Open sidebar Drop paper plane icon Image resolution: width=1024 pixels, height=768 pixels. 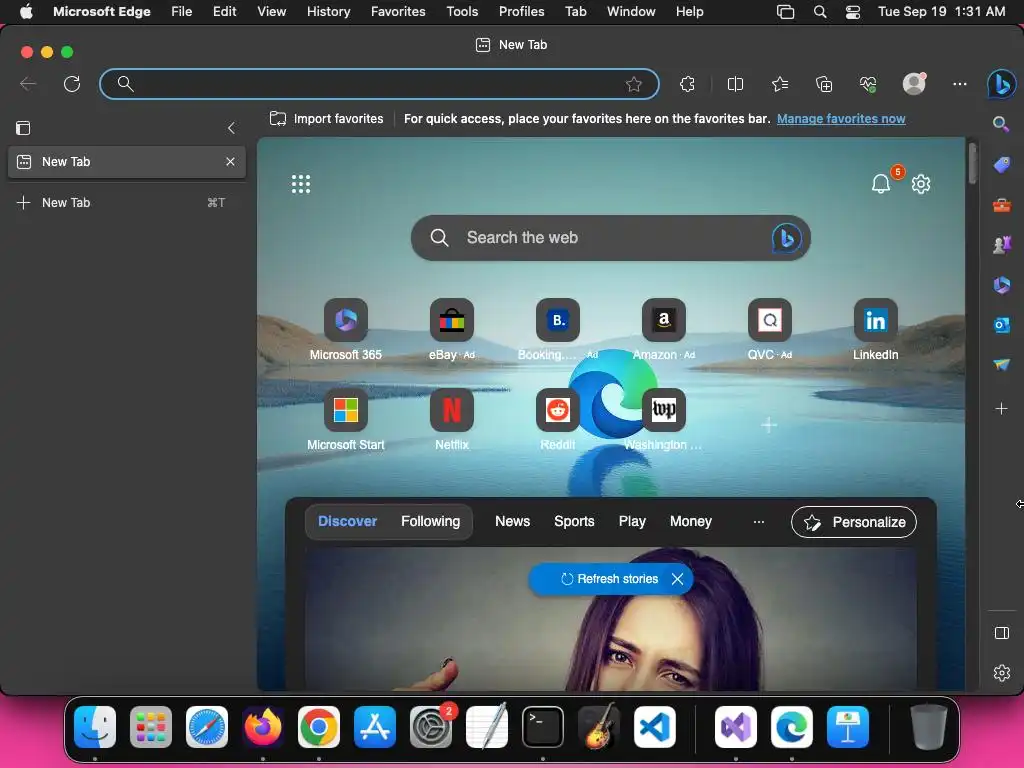coord(1002,364)
